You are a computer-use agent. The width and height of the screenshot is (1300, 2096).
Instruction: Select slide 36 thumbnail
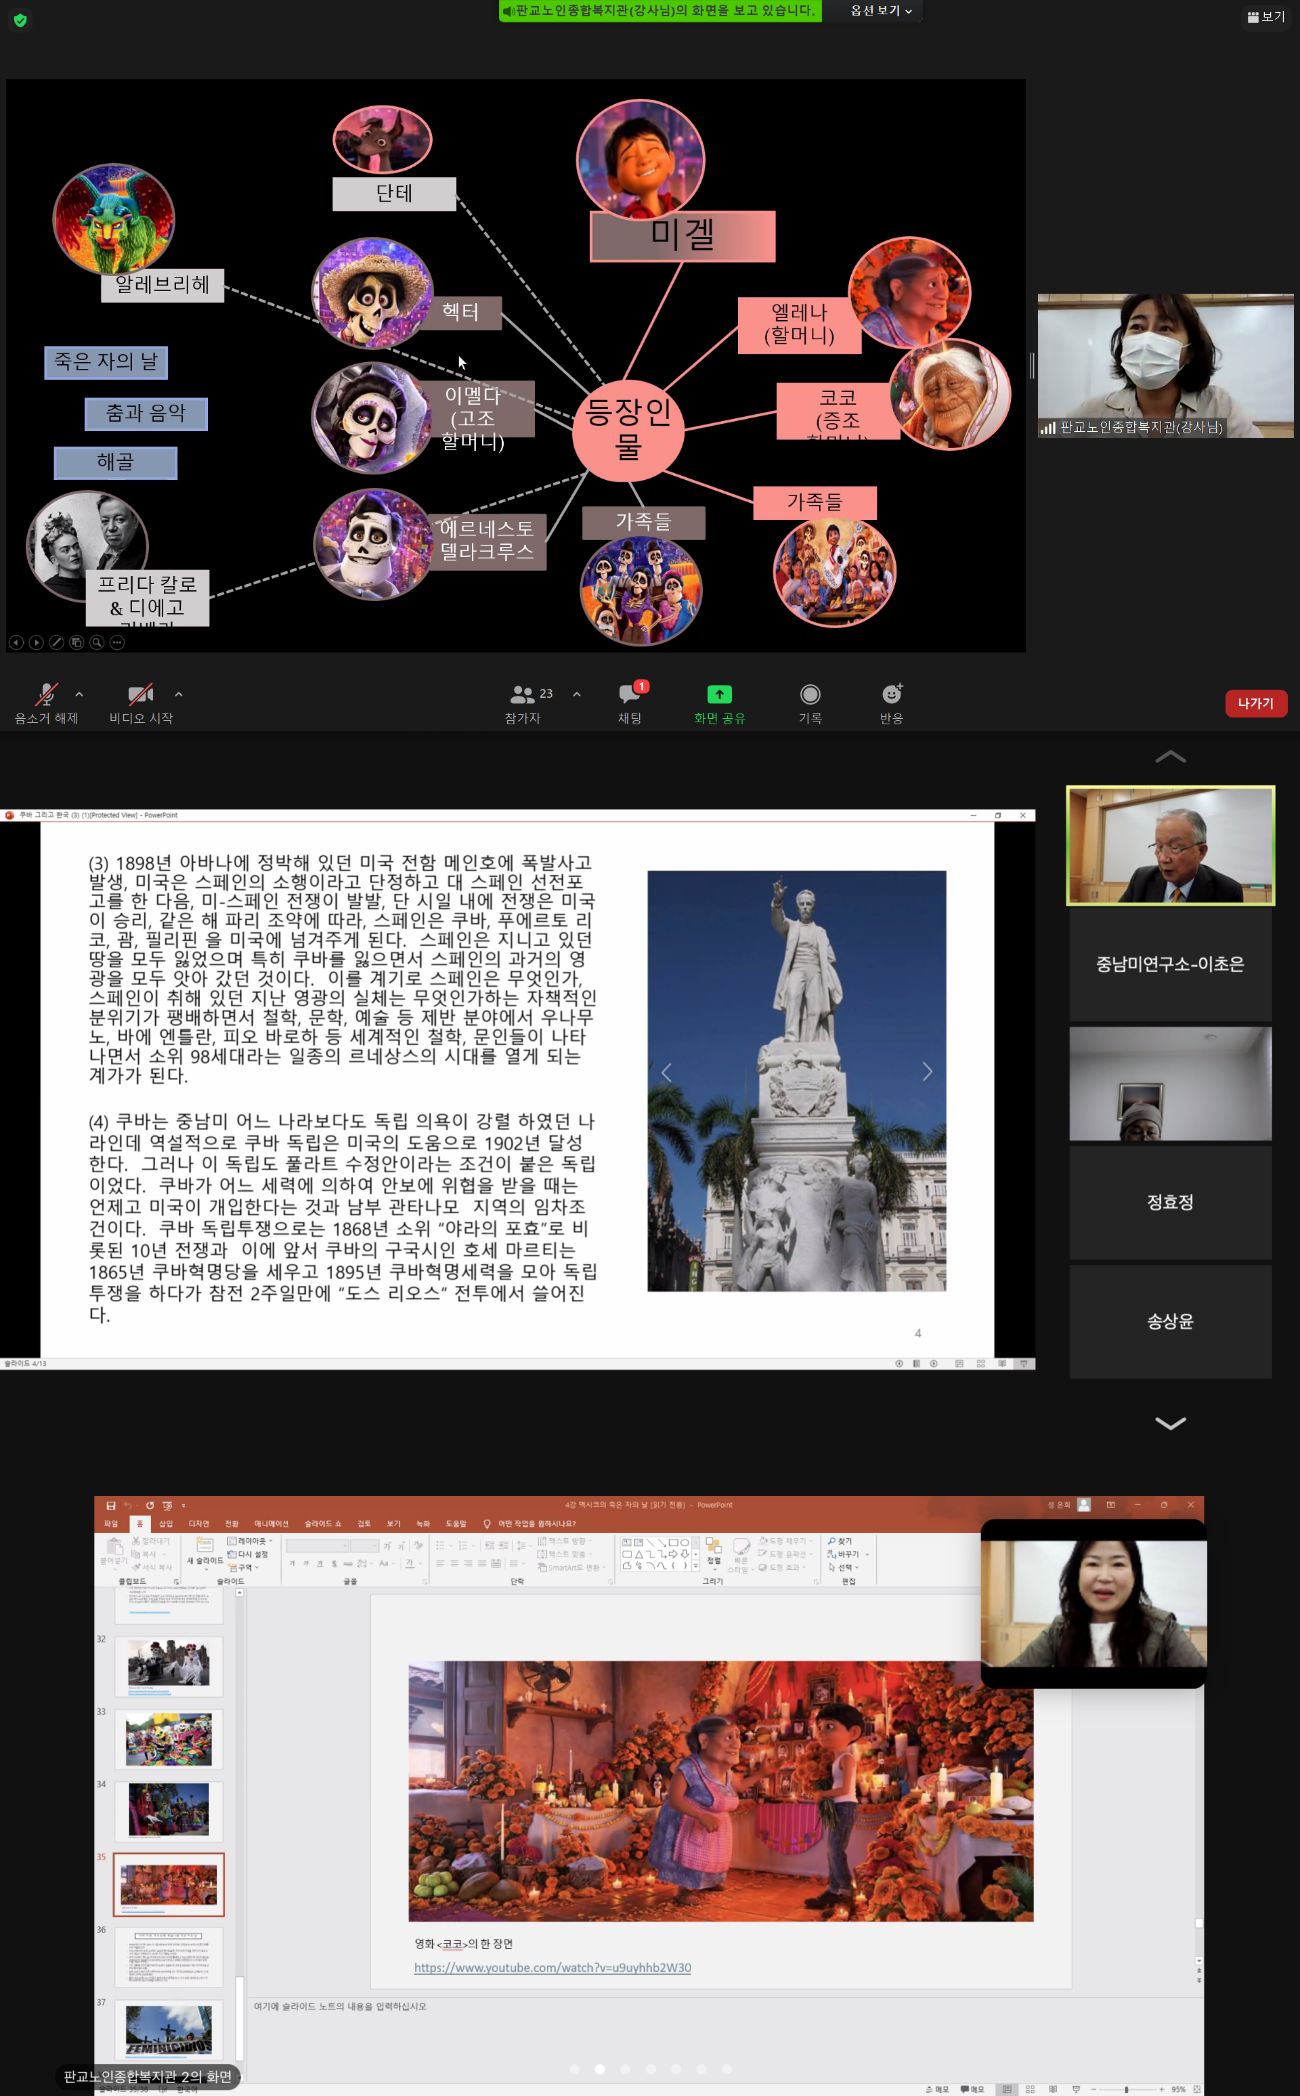point(169,1957)
